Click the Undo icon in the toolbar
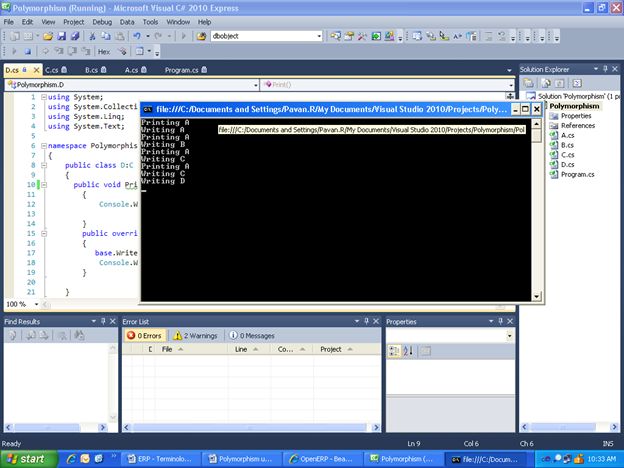This screenshot has width=624, height=468. click(136, 36)
